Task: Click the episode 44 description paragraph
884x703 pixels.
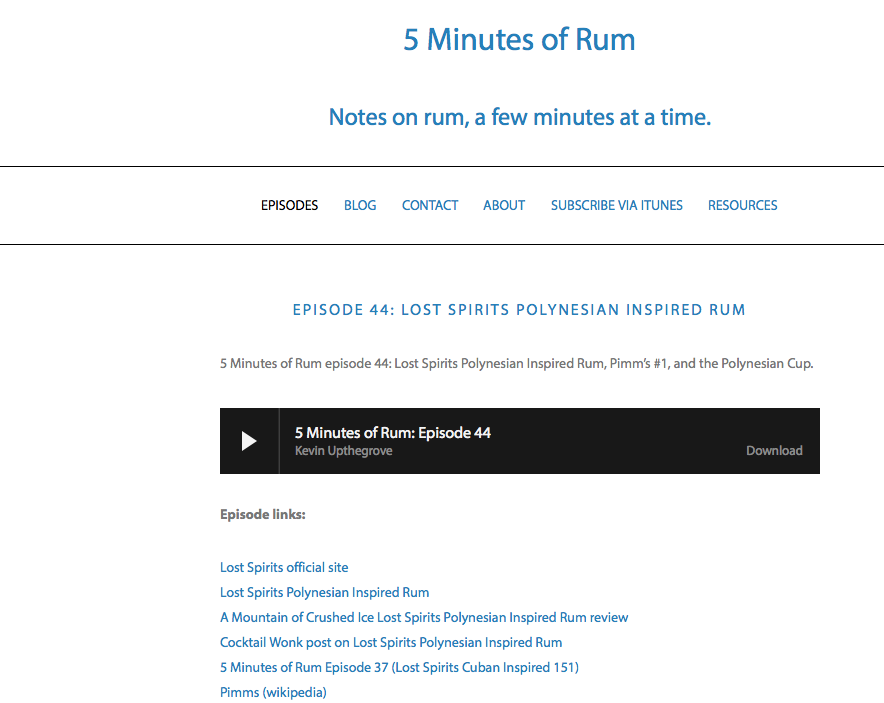Action: [x=516, y=364]
